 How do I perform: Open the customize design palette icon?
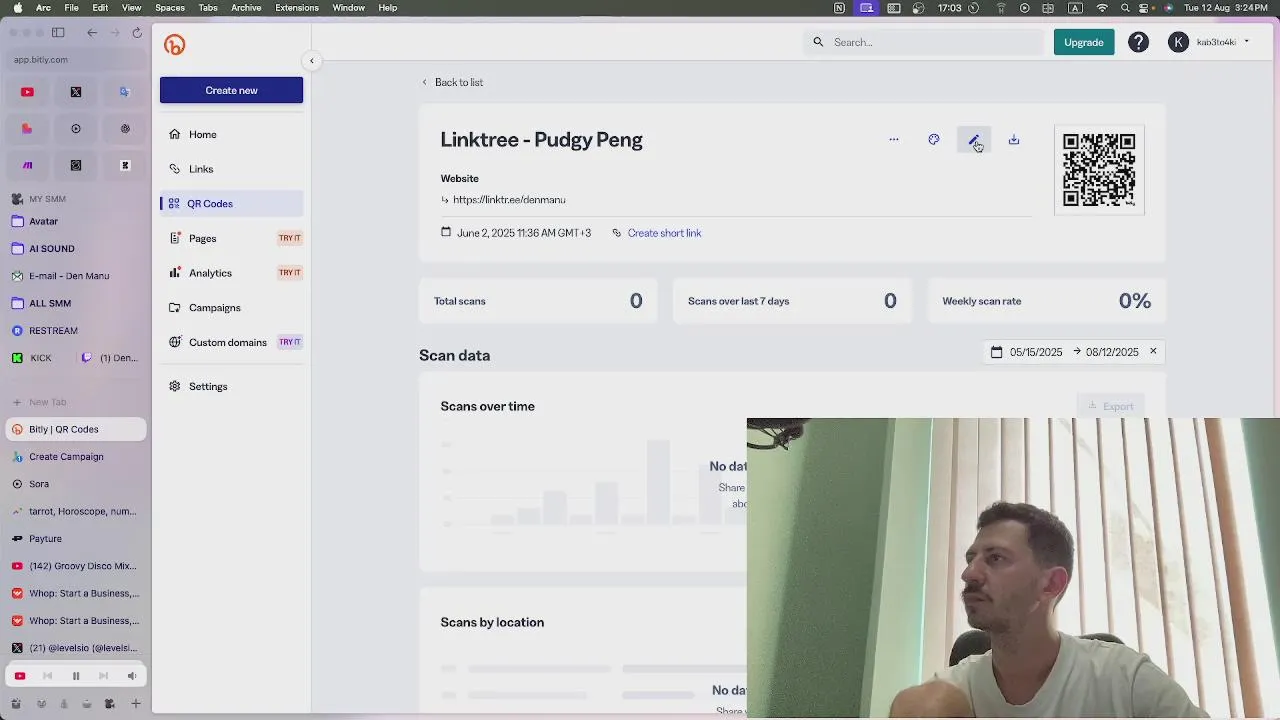(934, 140)
